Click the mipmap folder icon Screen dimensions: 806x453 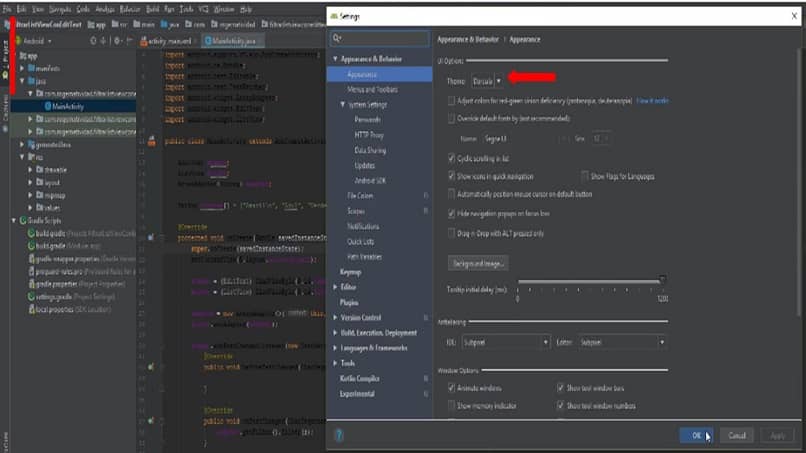click(40, 195)
